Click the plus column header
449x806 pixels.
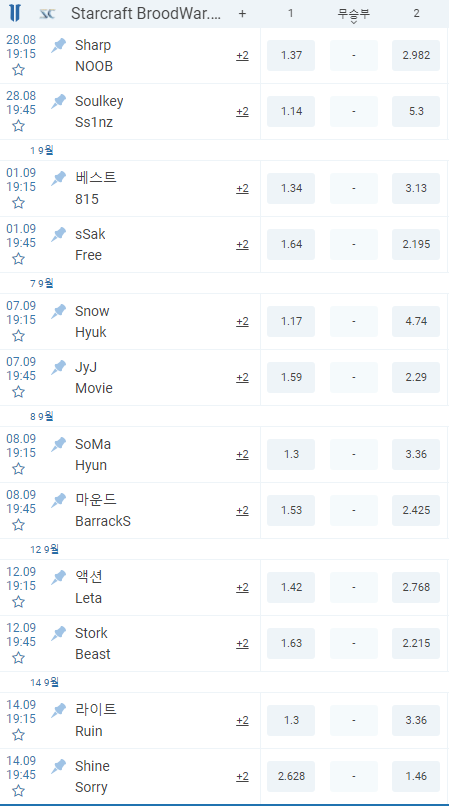click(242, 14)
